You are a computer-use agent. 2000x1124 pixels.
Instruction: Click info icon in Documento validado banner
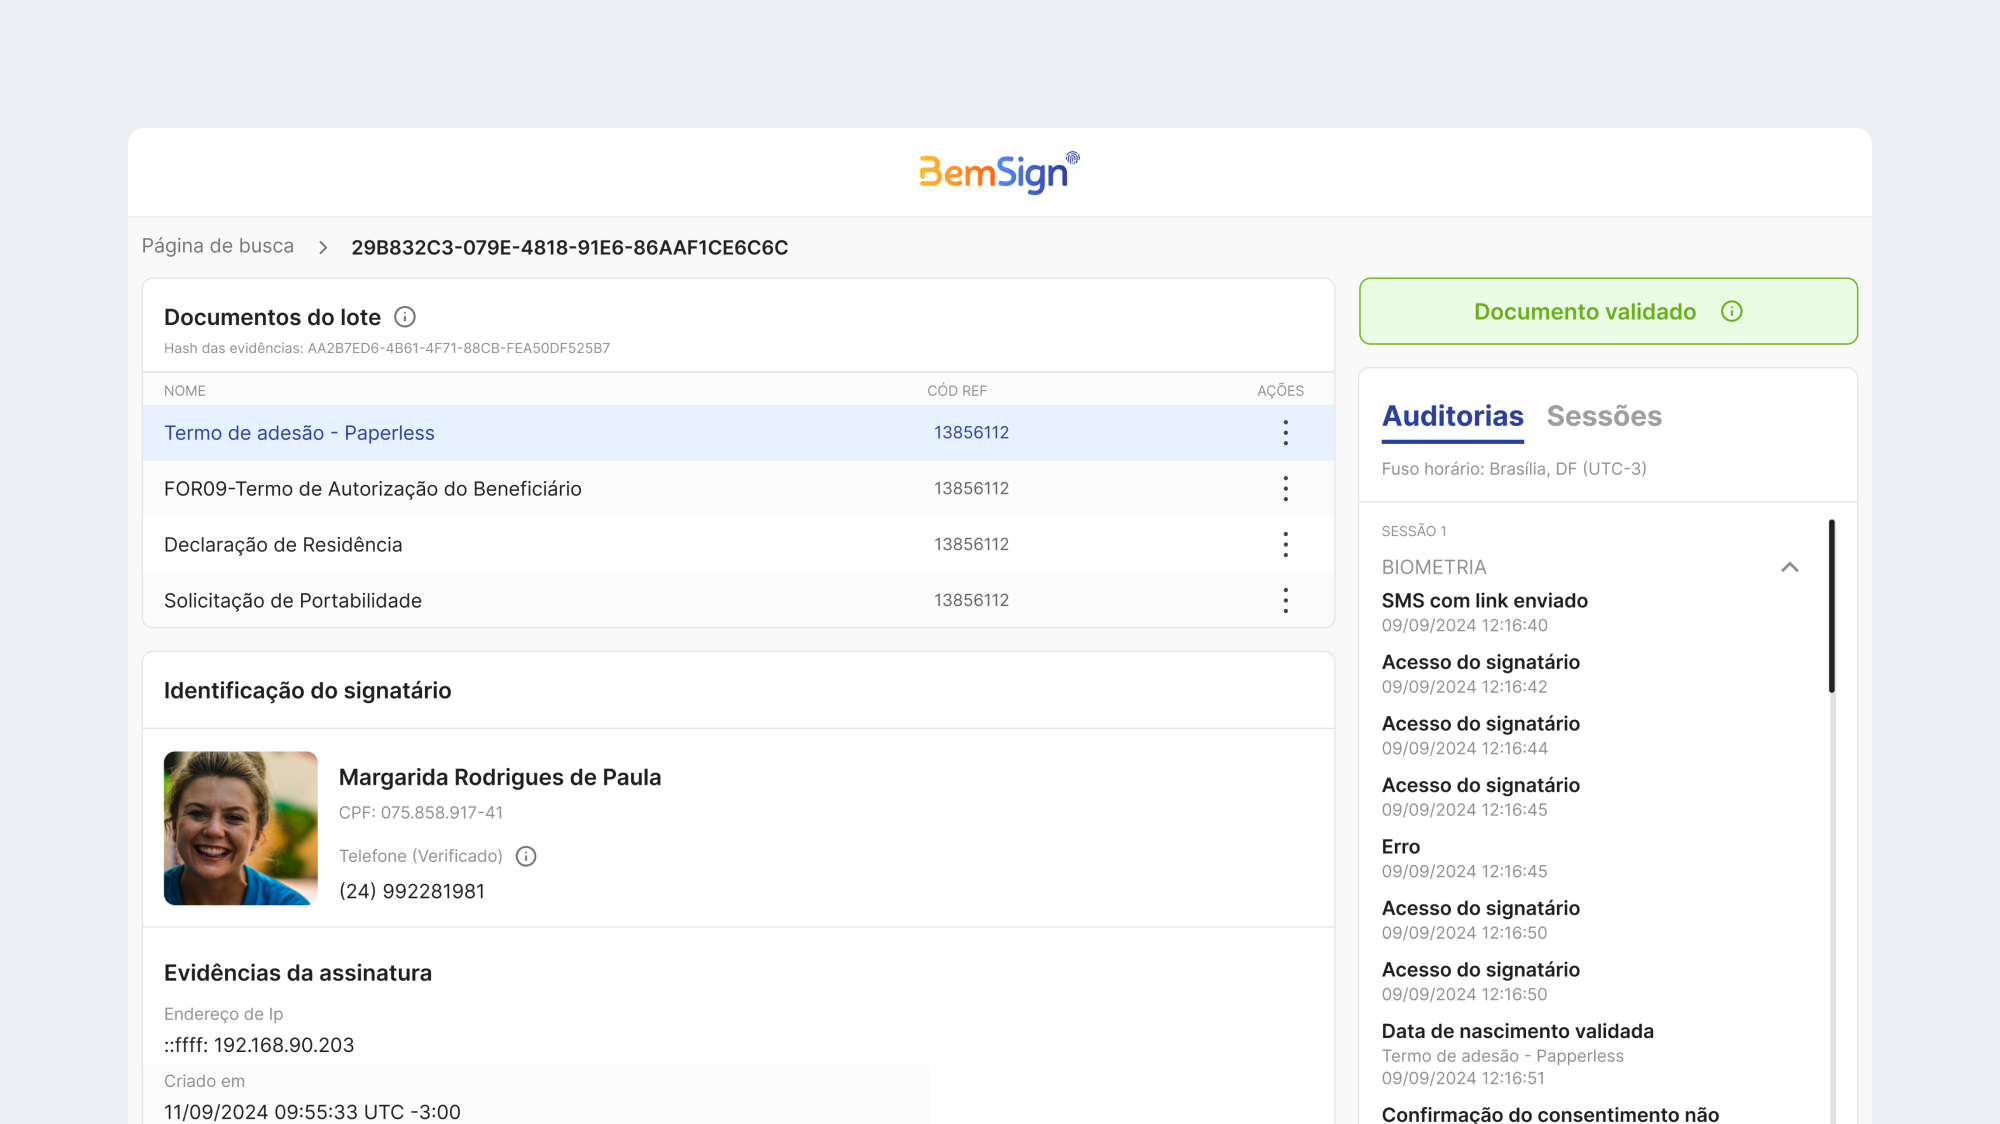click(x=1732, y=312)
